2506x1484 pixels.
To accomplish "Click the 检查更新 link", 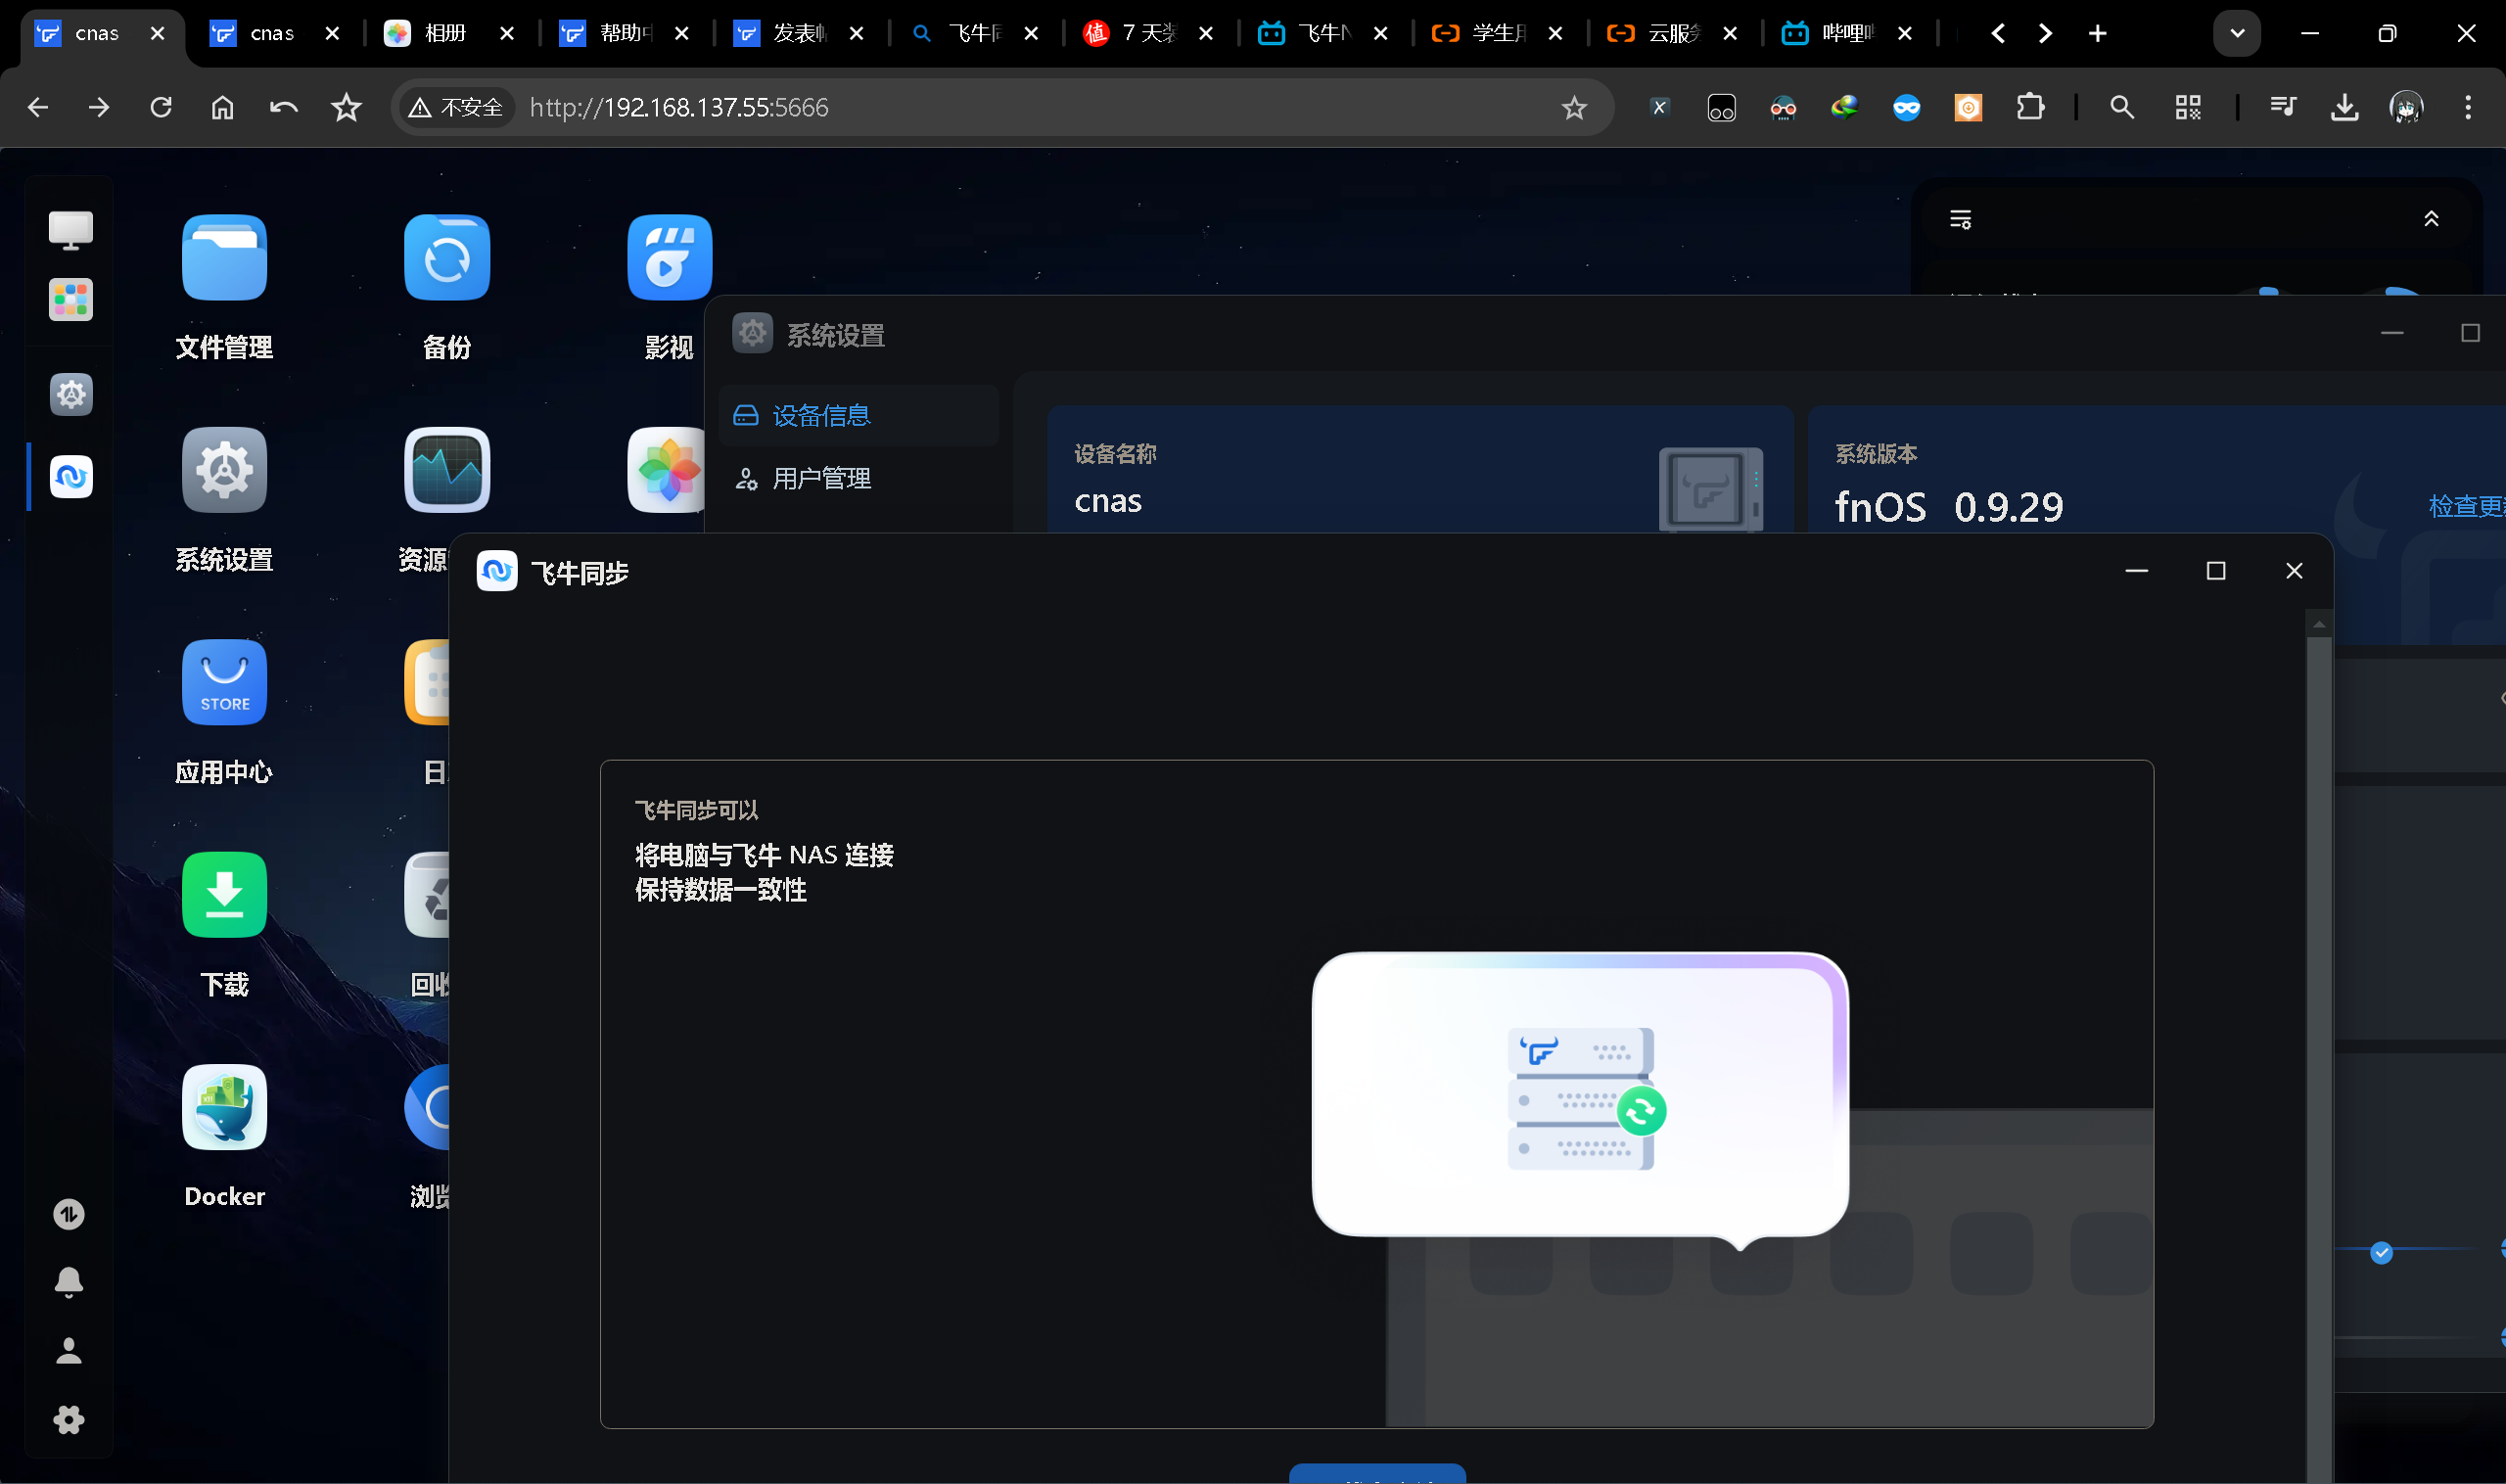I will click(x=2465, y=506).
